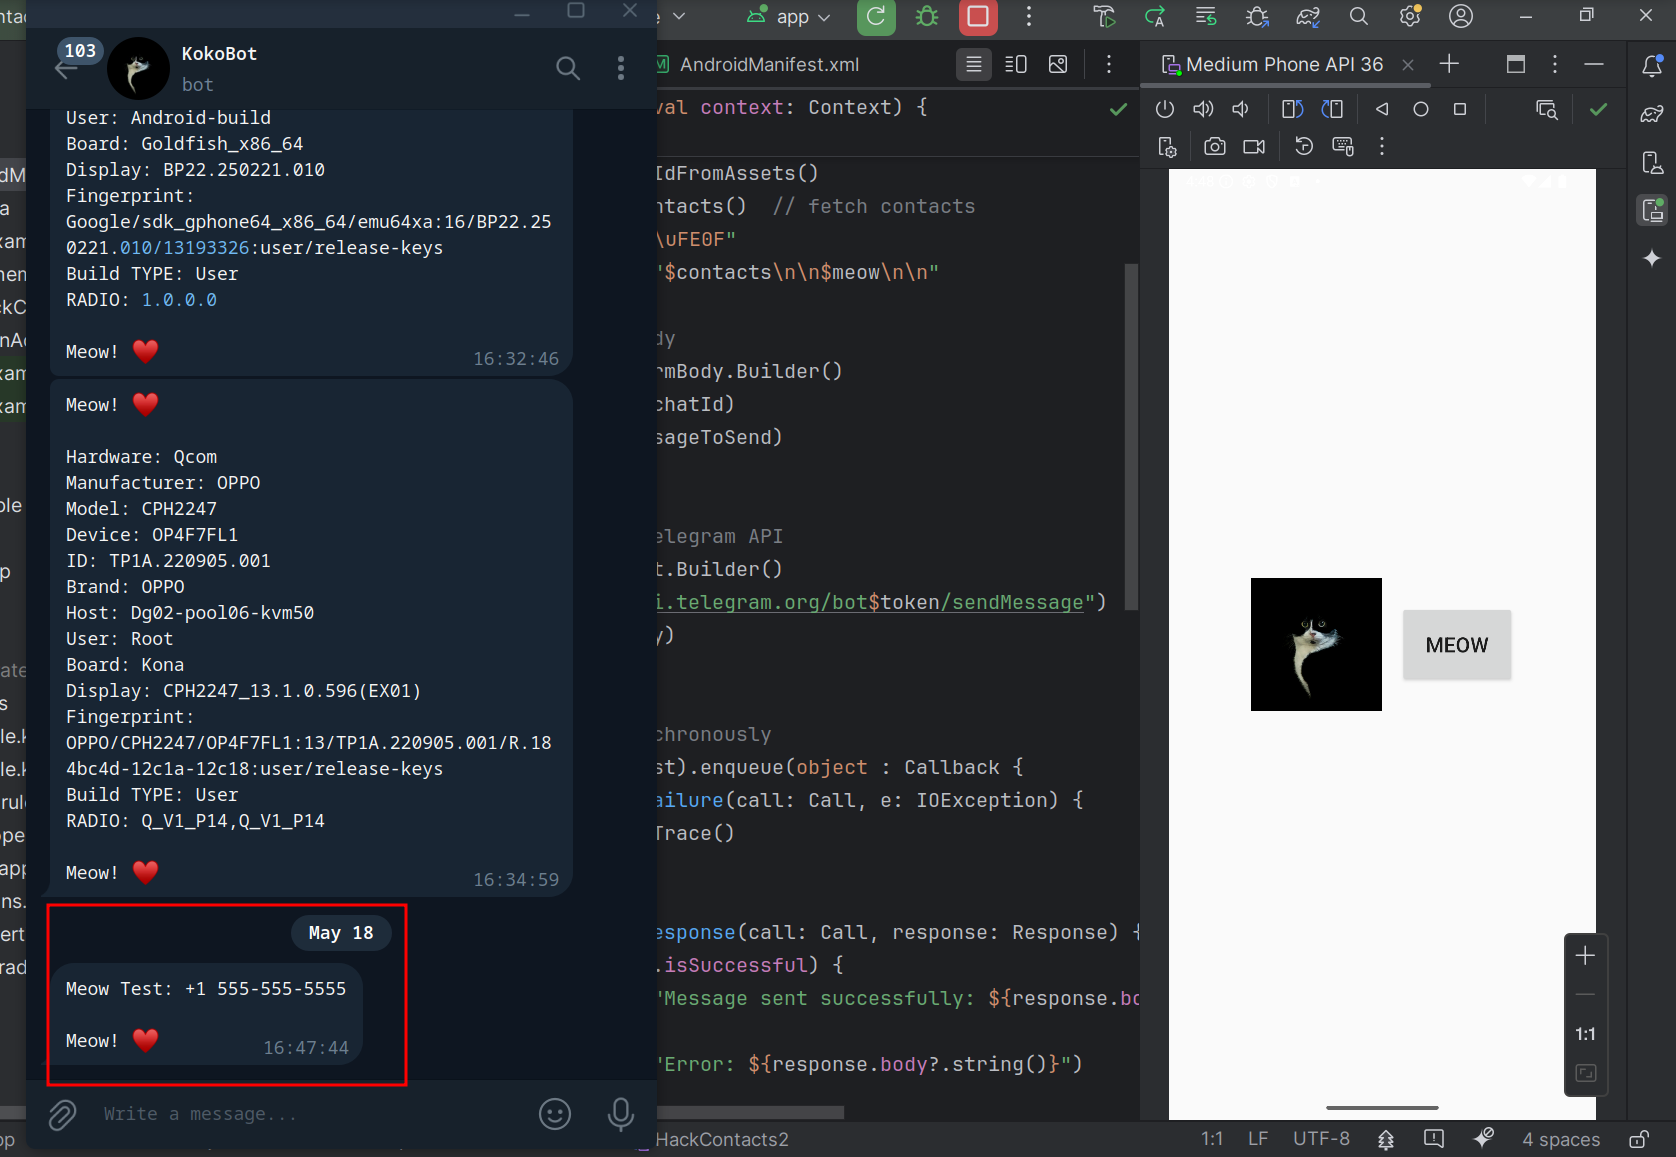Screen dimensions: 1676x1157
Task: Toggle Layout Inspector in emulator toolbar
Action: point(1547,109)
